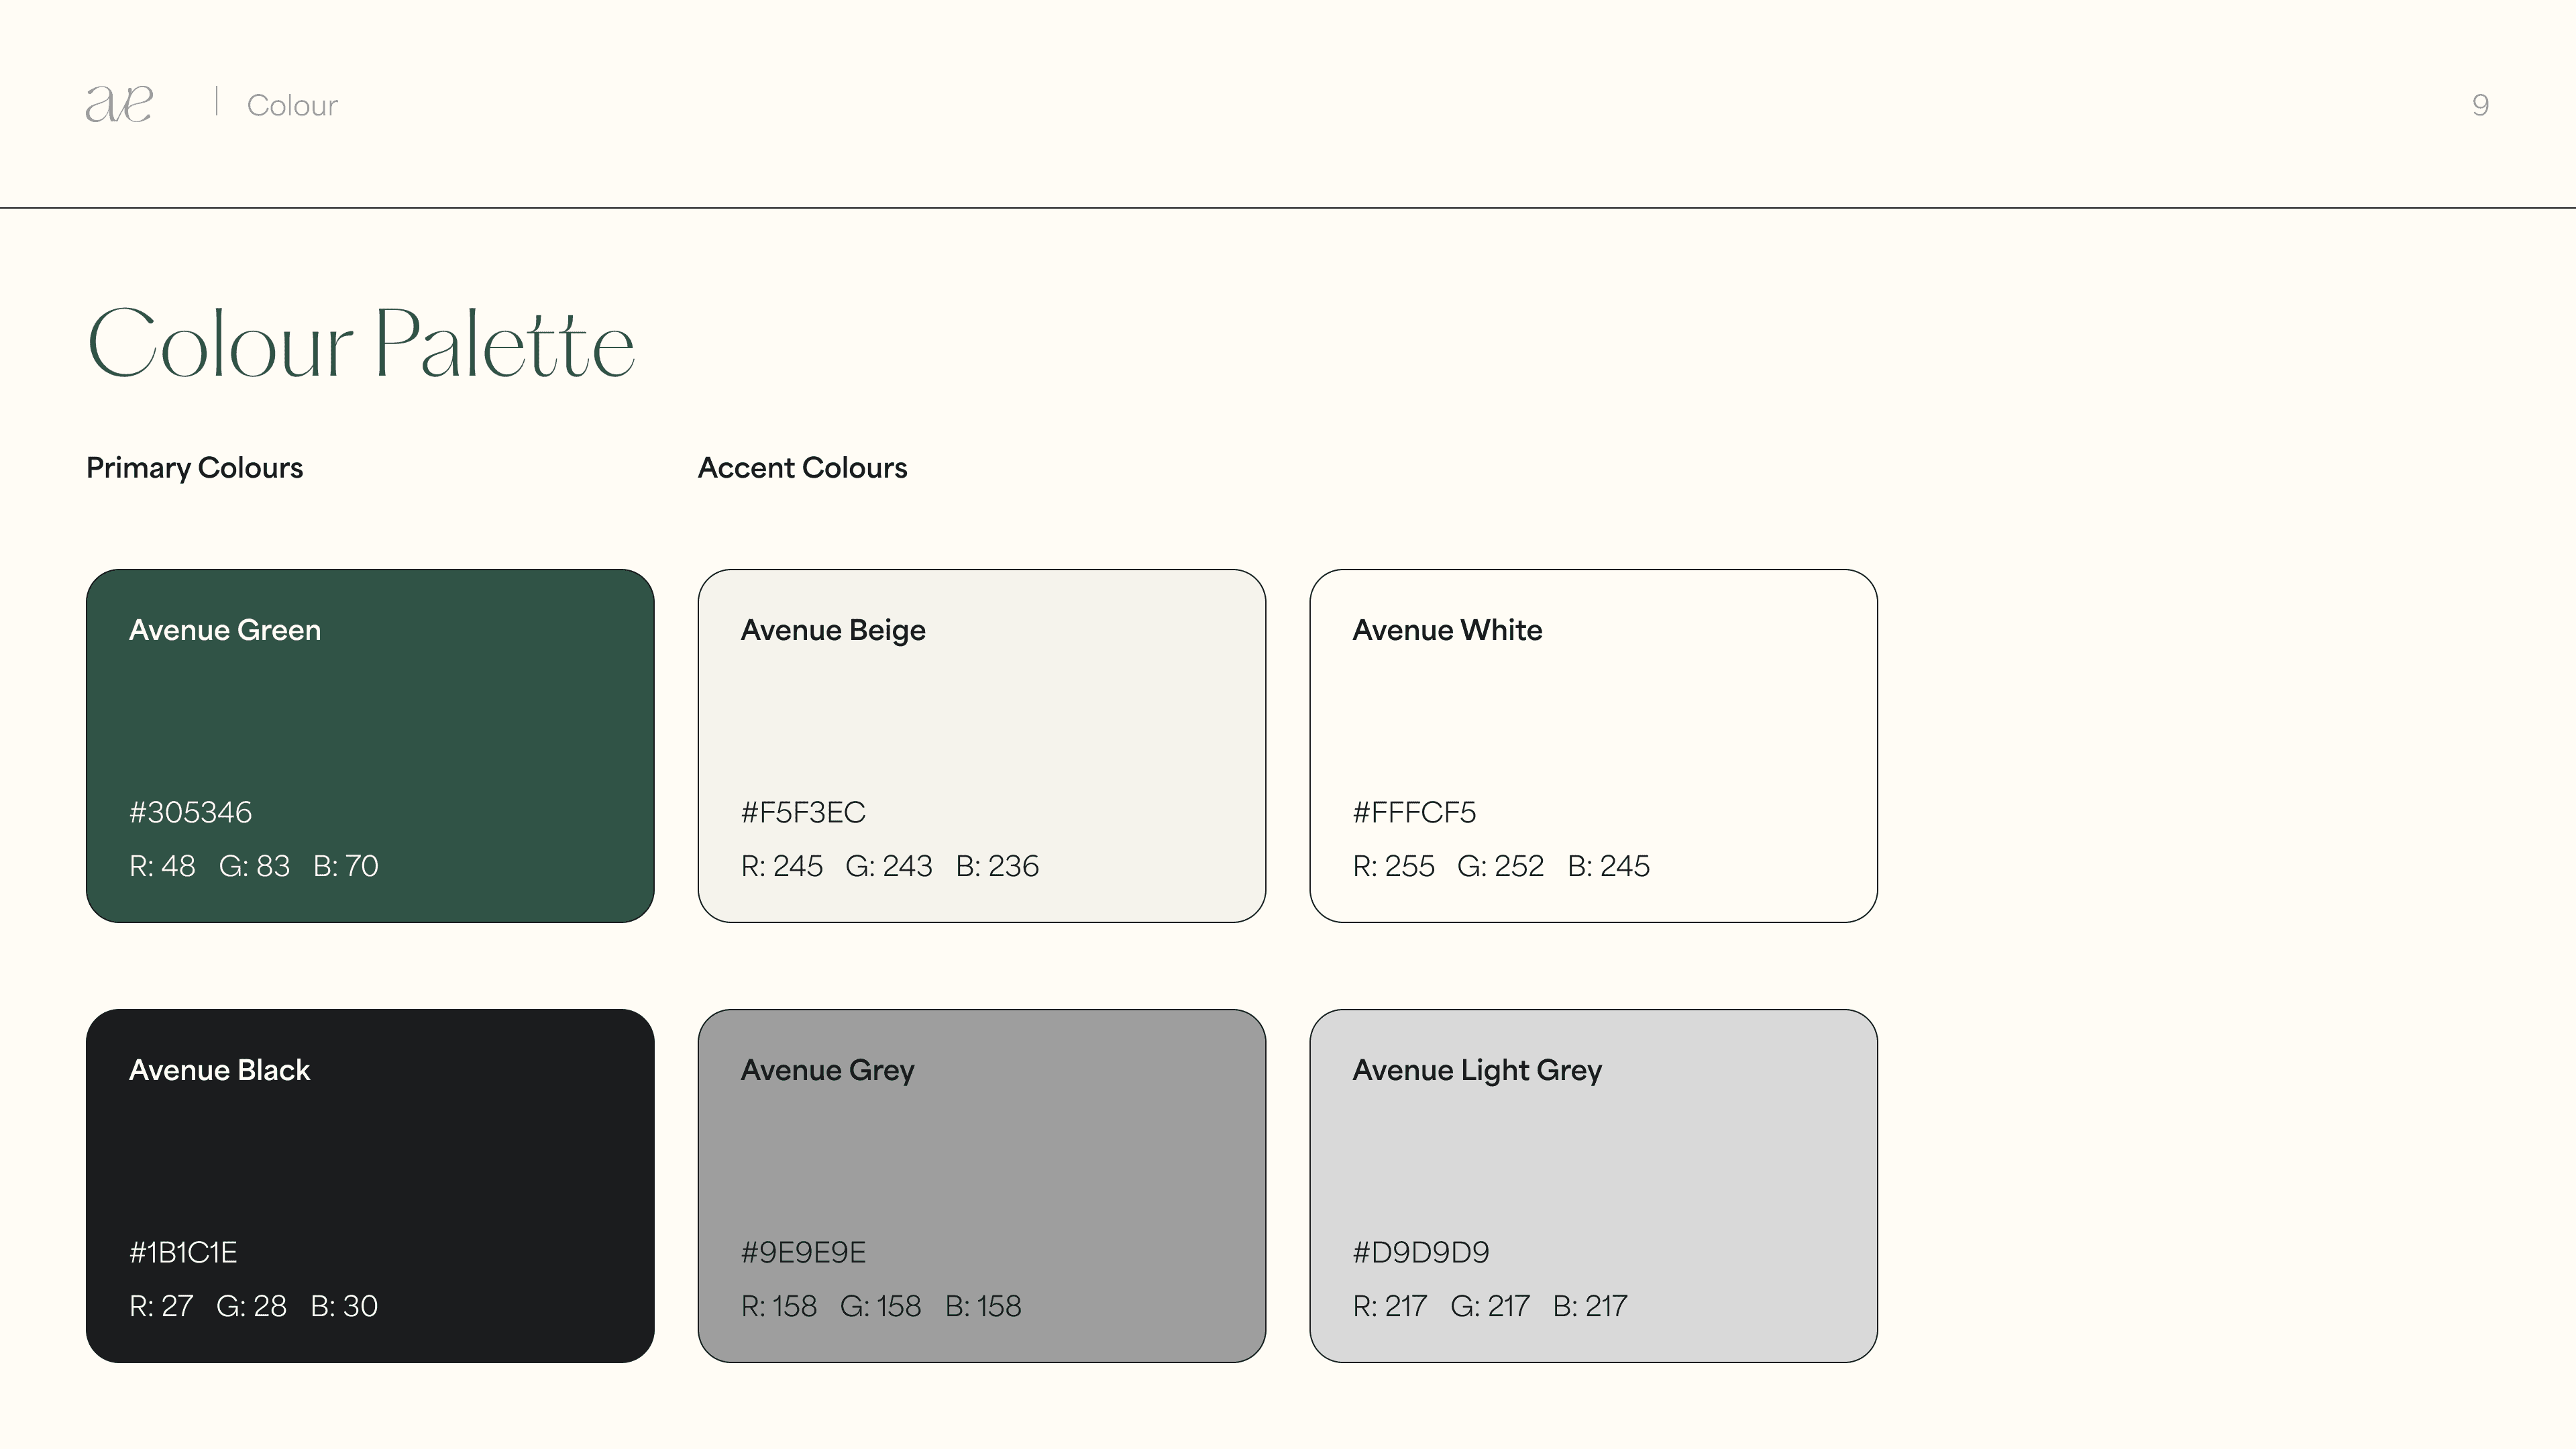Image resolution: width=2576 pixels, height=1449 pixels.
Task: Click the Colour Palette heading
Action: click(x=361, y=343)
